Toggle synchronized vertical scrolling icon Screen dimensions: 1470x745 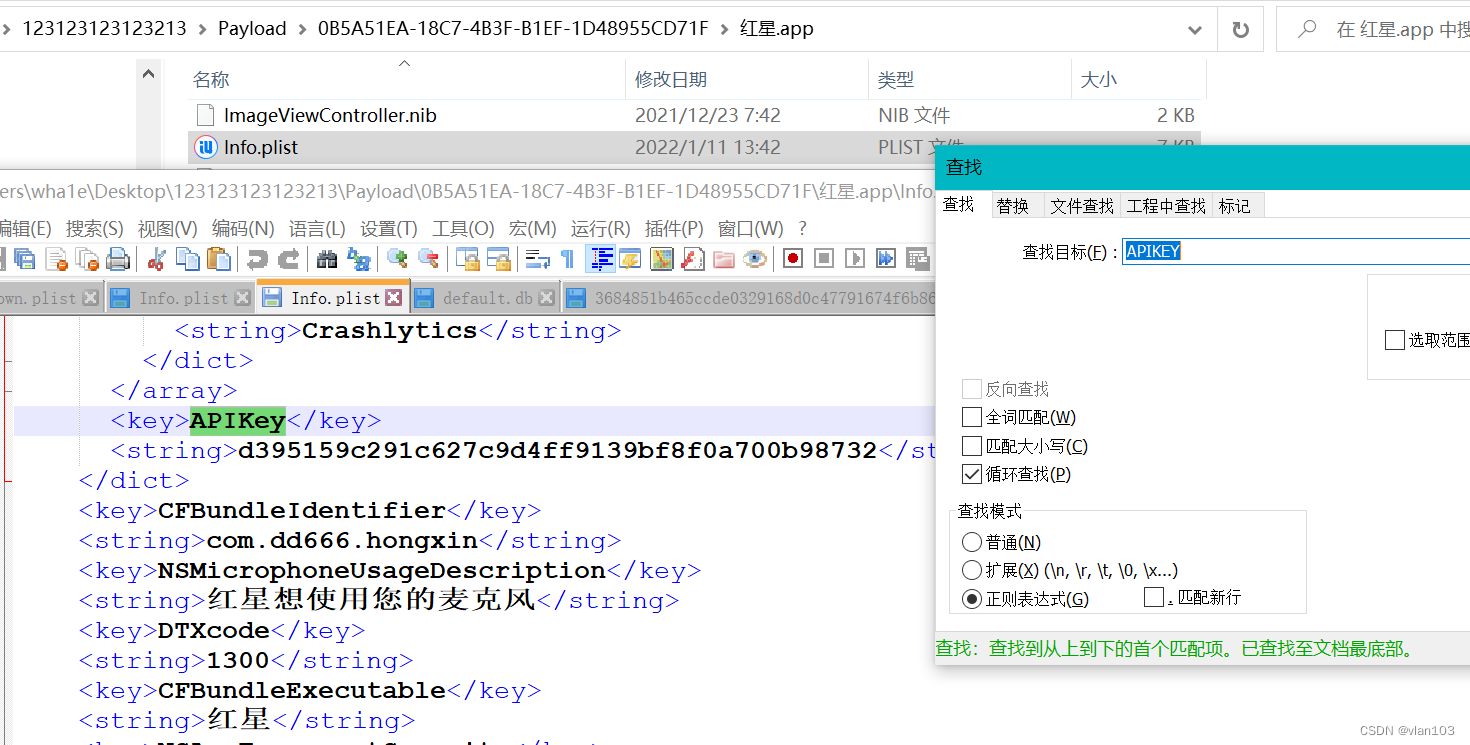[467, 259]
